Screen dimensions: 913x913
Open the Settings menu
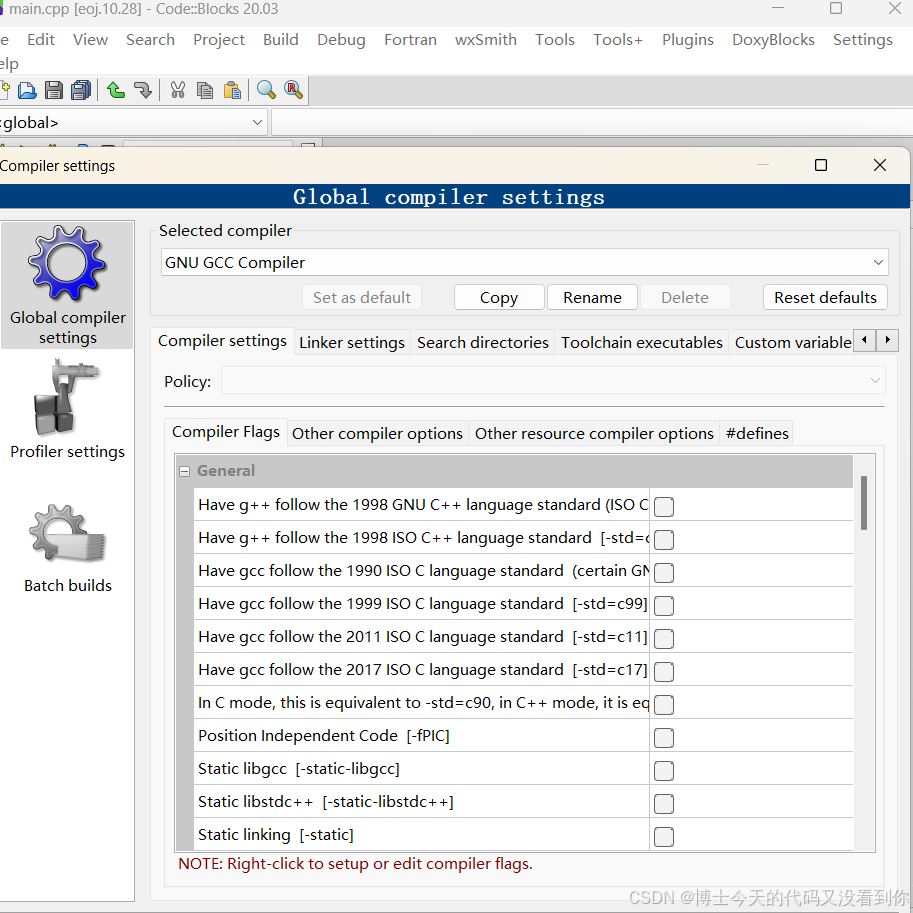(x=862, y=40)
